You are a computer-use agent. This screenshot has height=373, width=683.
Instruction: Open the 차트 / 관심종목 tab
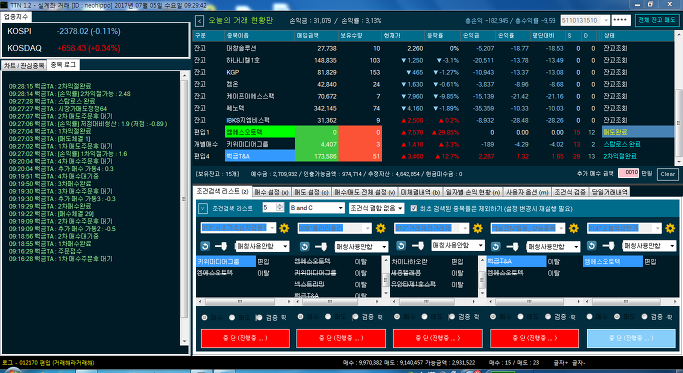pos(24,65)
